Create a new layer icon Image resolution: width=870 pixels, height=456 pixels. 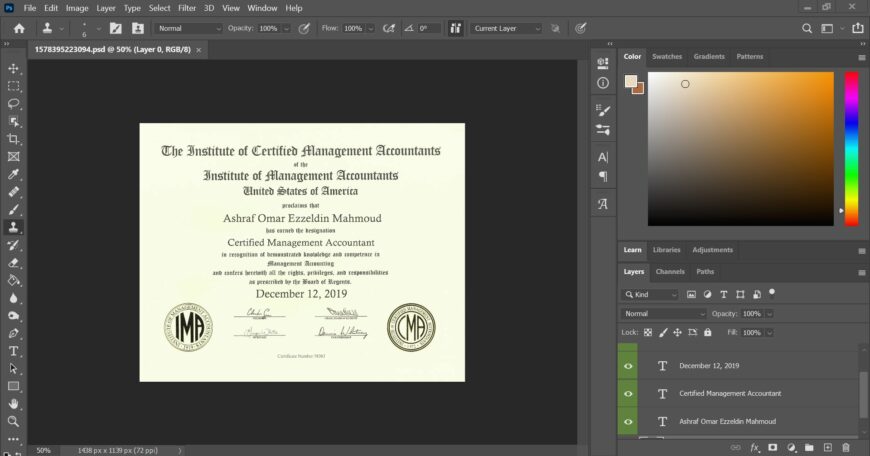point(827,447)
